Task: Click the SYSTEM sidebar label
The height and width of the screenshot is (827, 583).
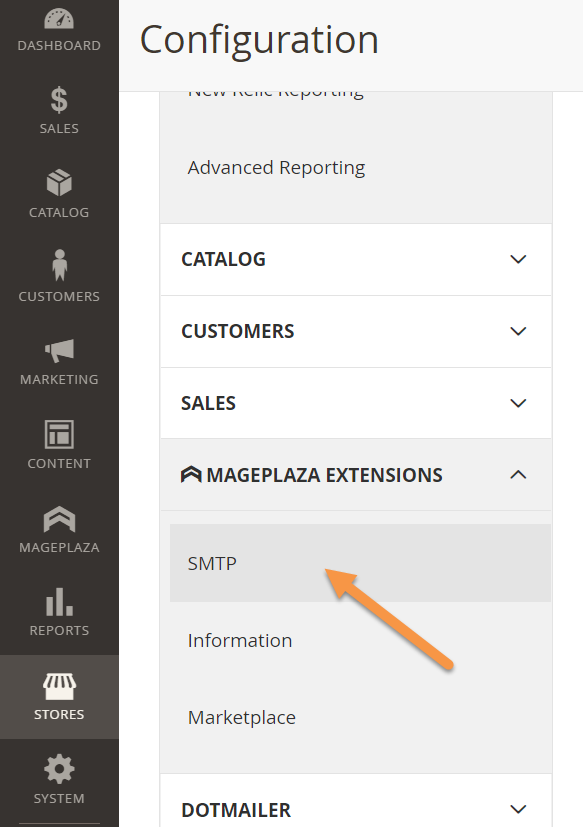Action: (59, 798)
